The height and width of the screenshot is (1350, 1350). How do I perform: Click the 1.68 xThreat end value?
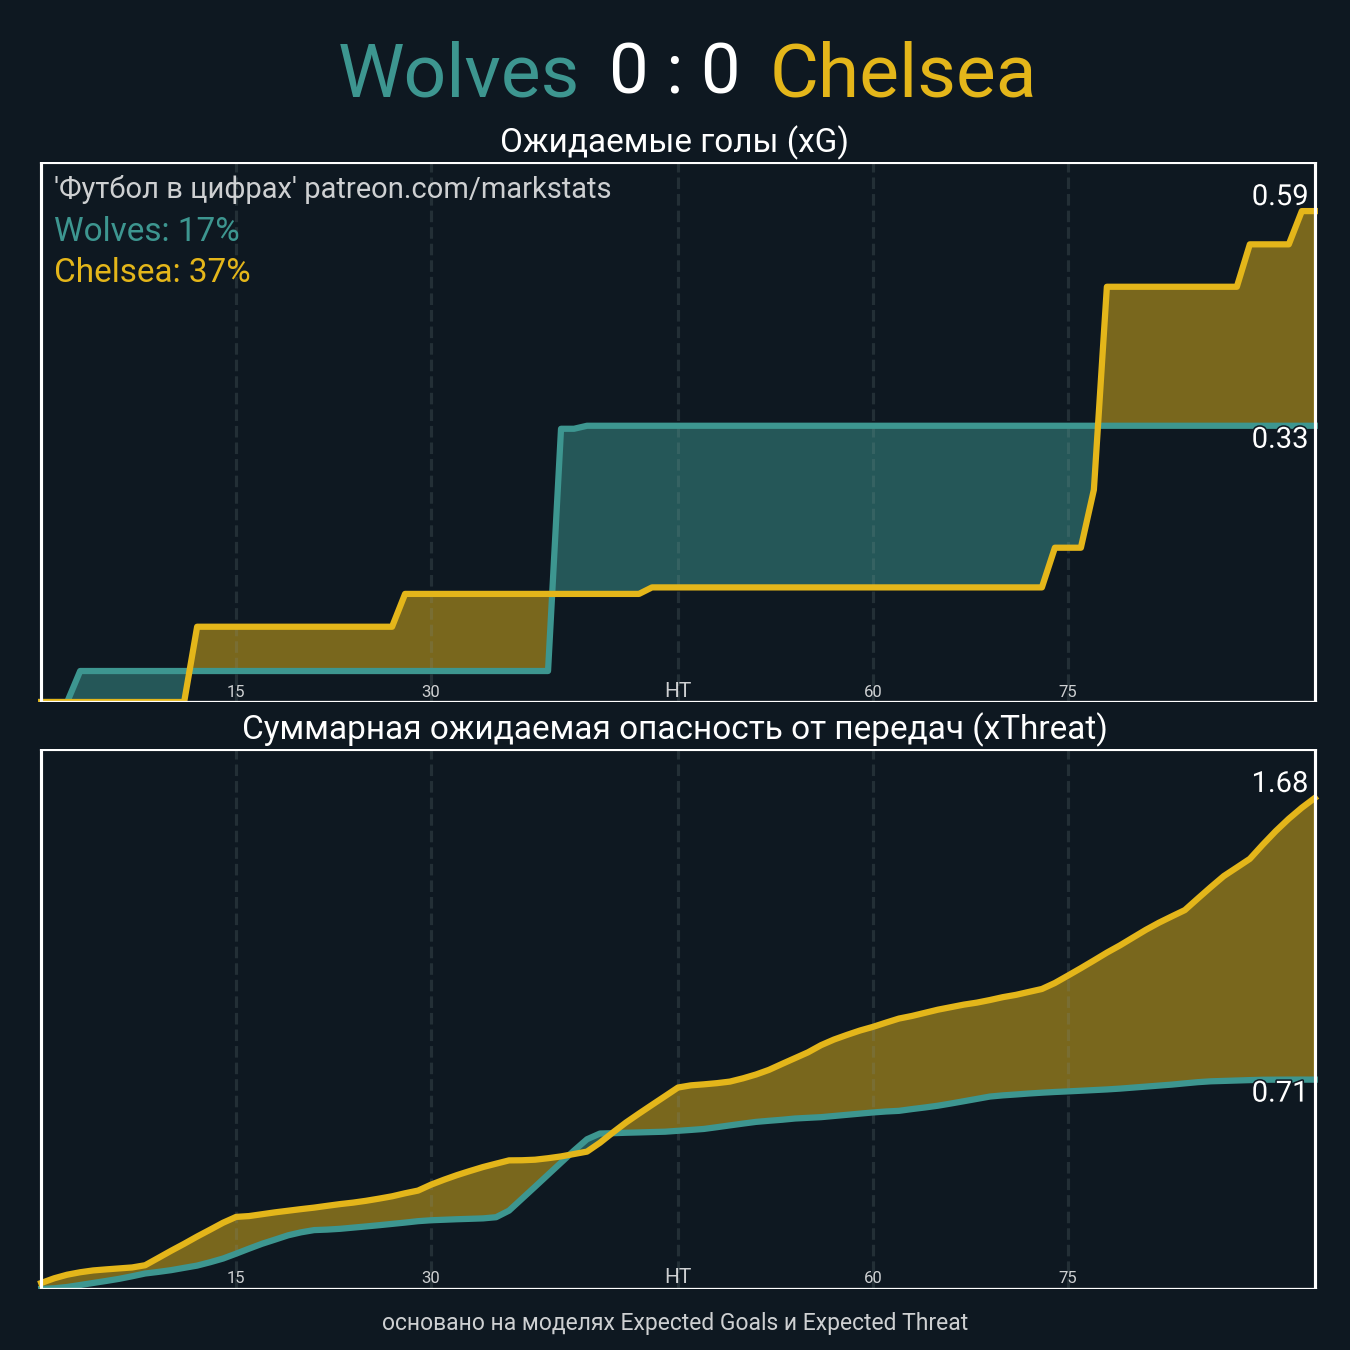tap(1279, 782)
